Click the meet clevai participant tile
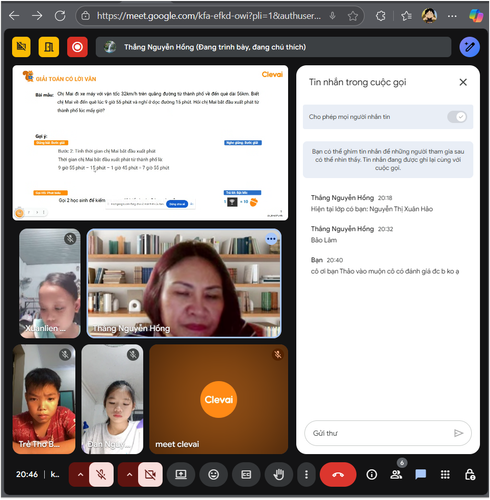The width and height of the screenshot is (490, 500). pyautogui.click(x=219, y=399)
